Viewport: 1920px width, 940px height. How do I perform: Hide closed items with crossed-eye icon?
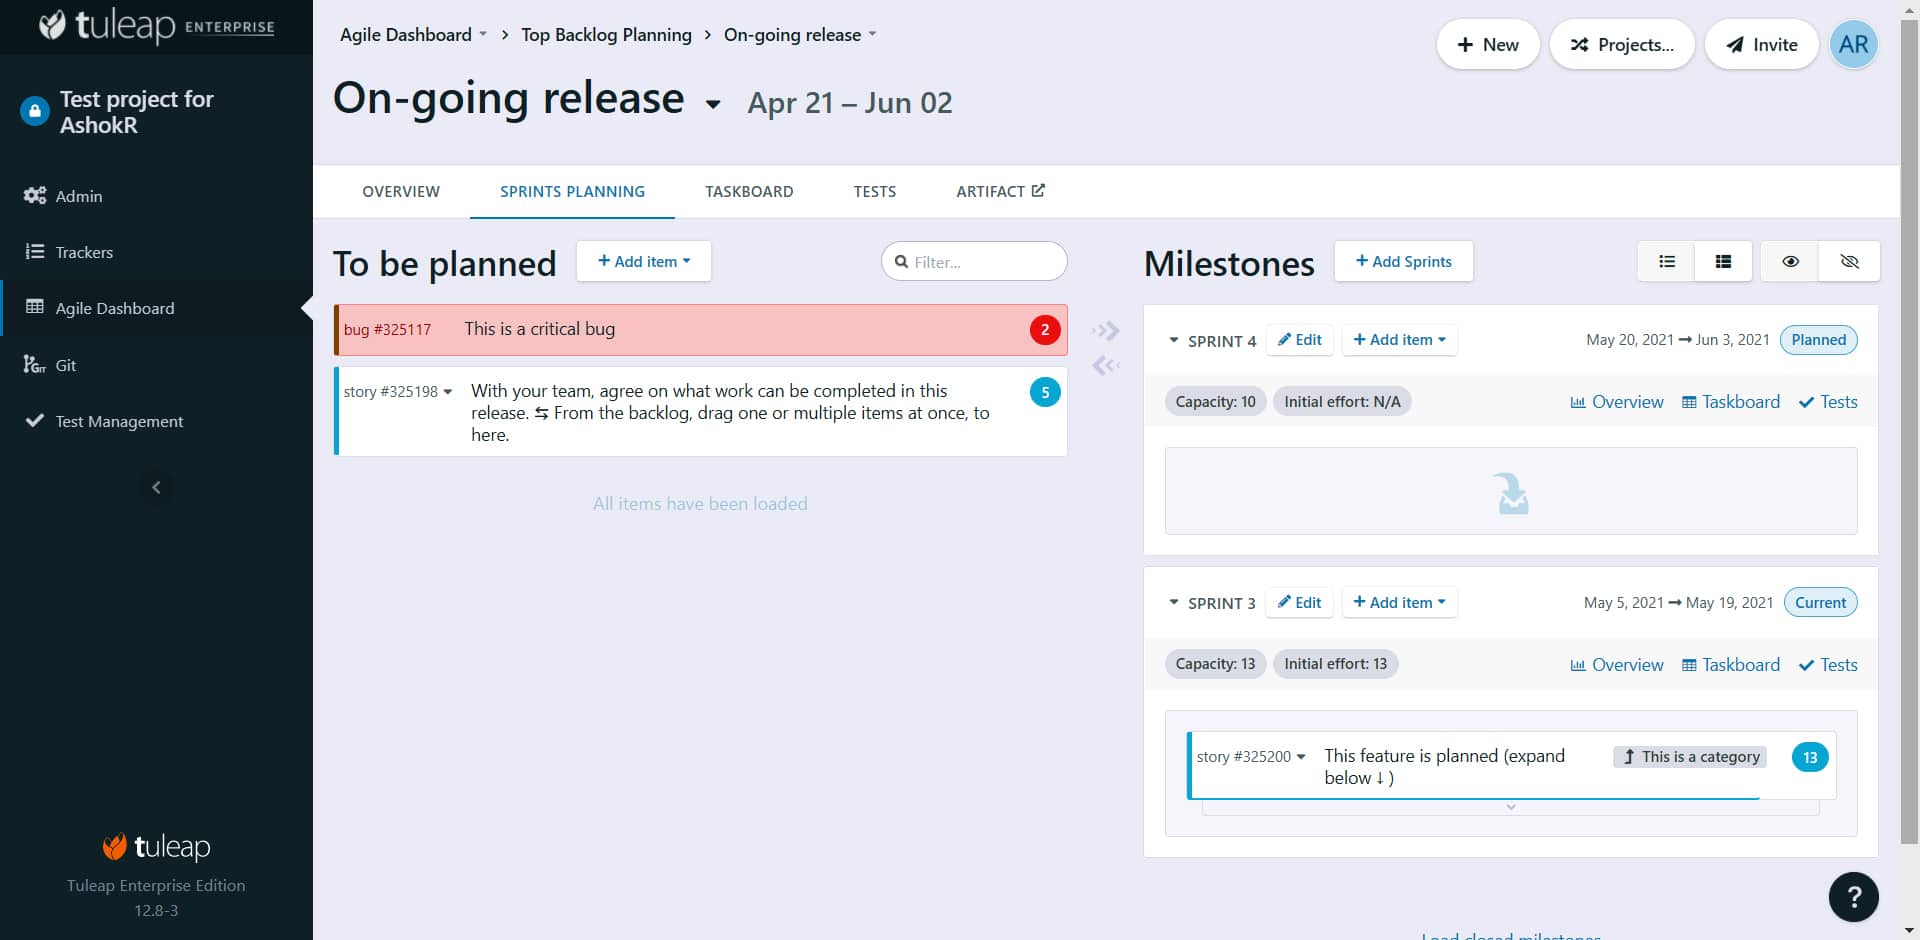(1849, 262)
